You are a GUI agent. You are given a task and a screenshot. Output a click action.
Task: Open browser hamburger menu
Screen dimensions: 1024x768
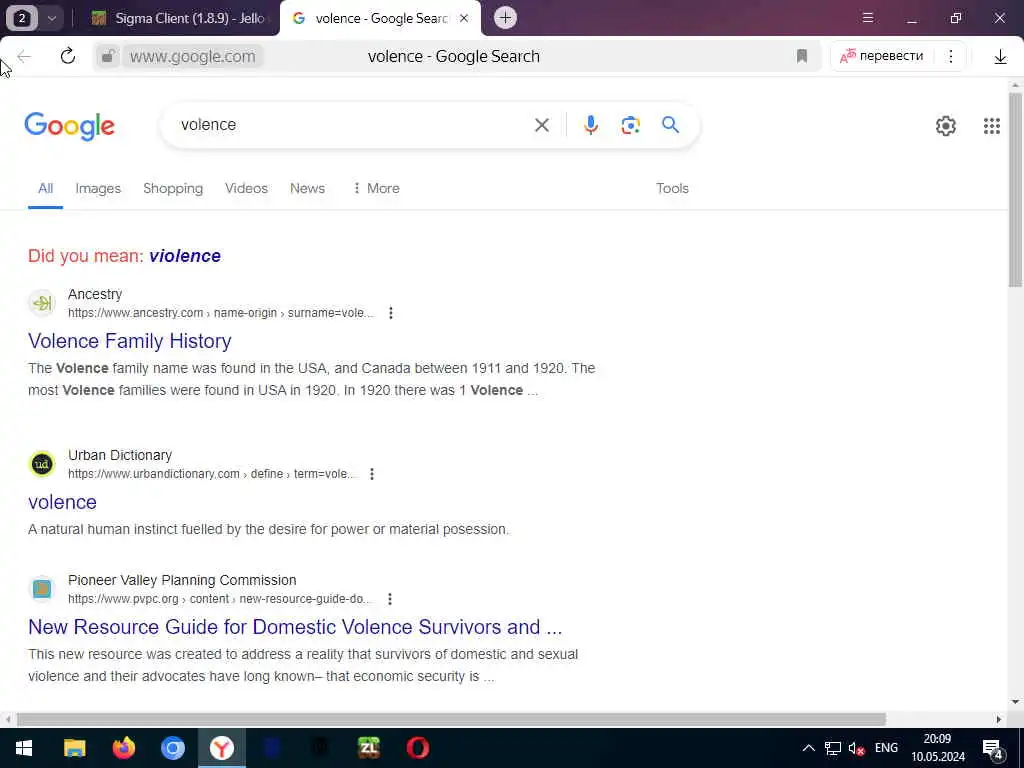coord(867,18)
